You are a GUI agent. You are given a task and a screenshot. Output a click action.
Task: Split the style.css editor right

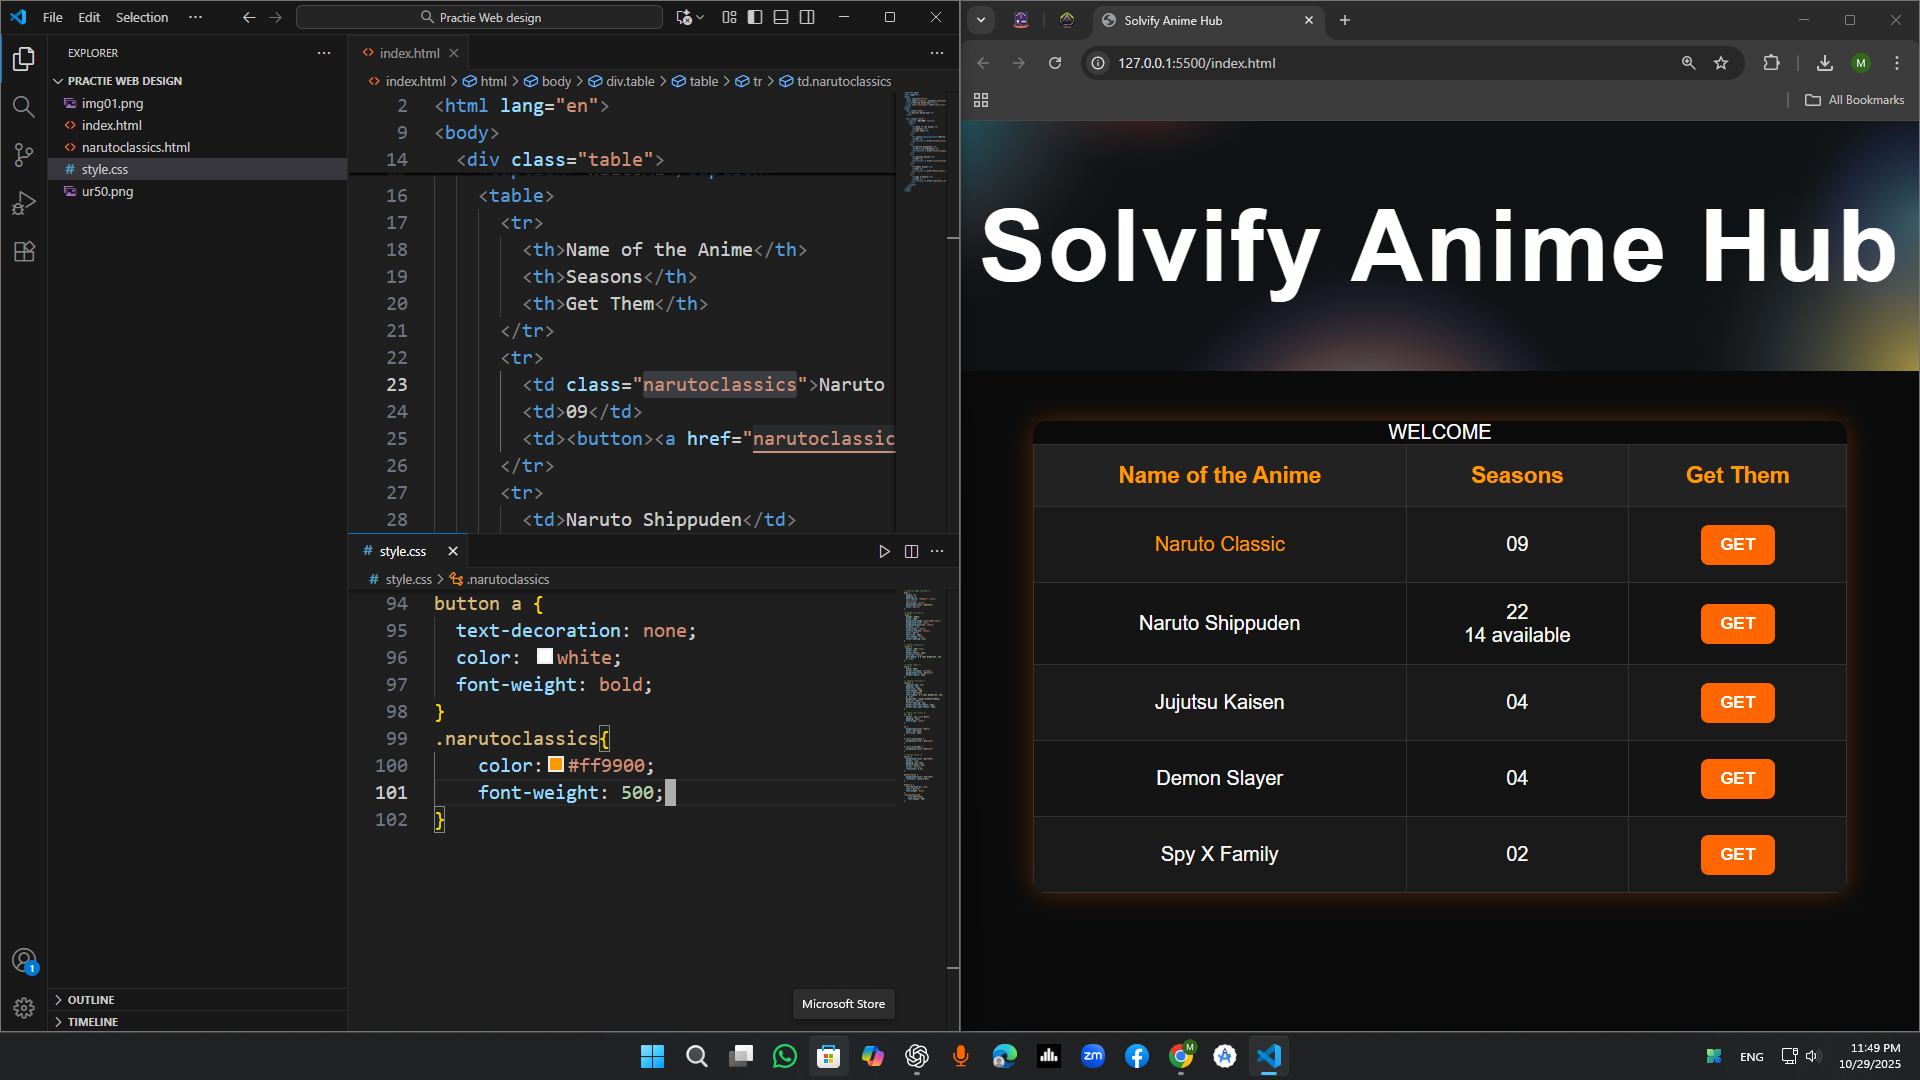pyautogui.click(x=911, y=551)
